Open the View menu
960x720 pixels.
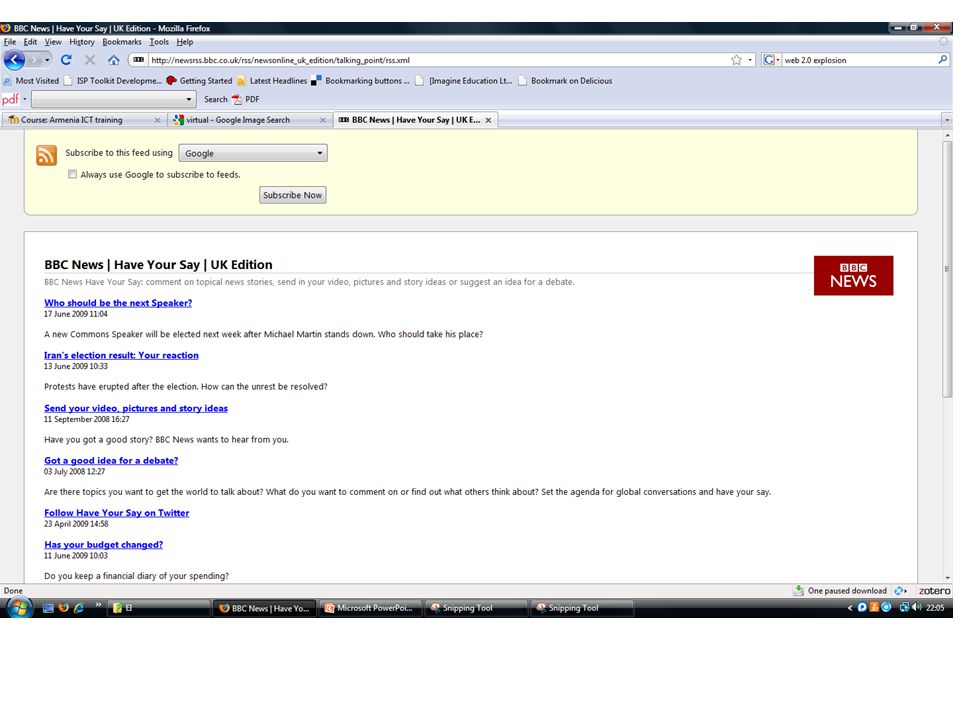tap(53, 42)
